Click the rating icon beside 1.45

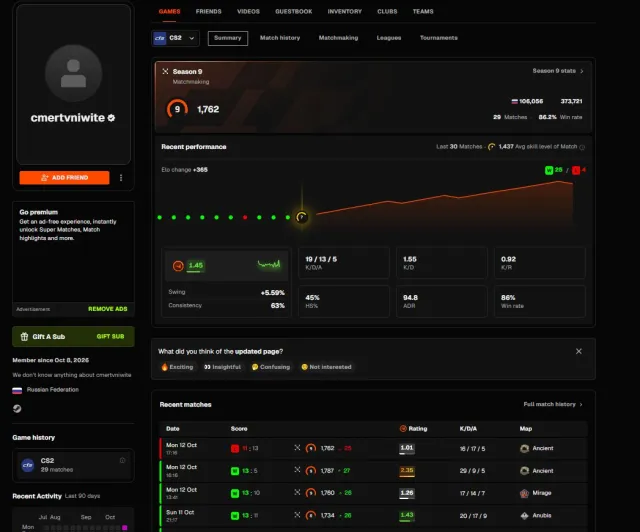tap(178, 266)
